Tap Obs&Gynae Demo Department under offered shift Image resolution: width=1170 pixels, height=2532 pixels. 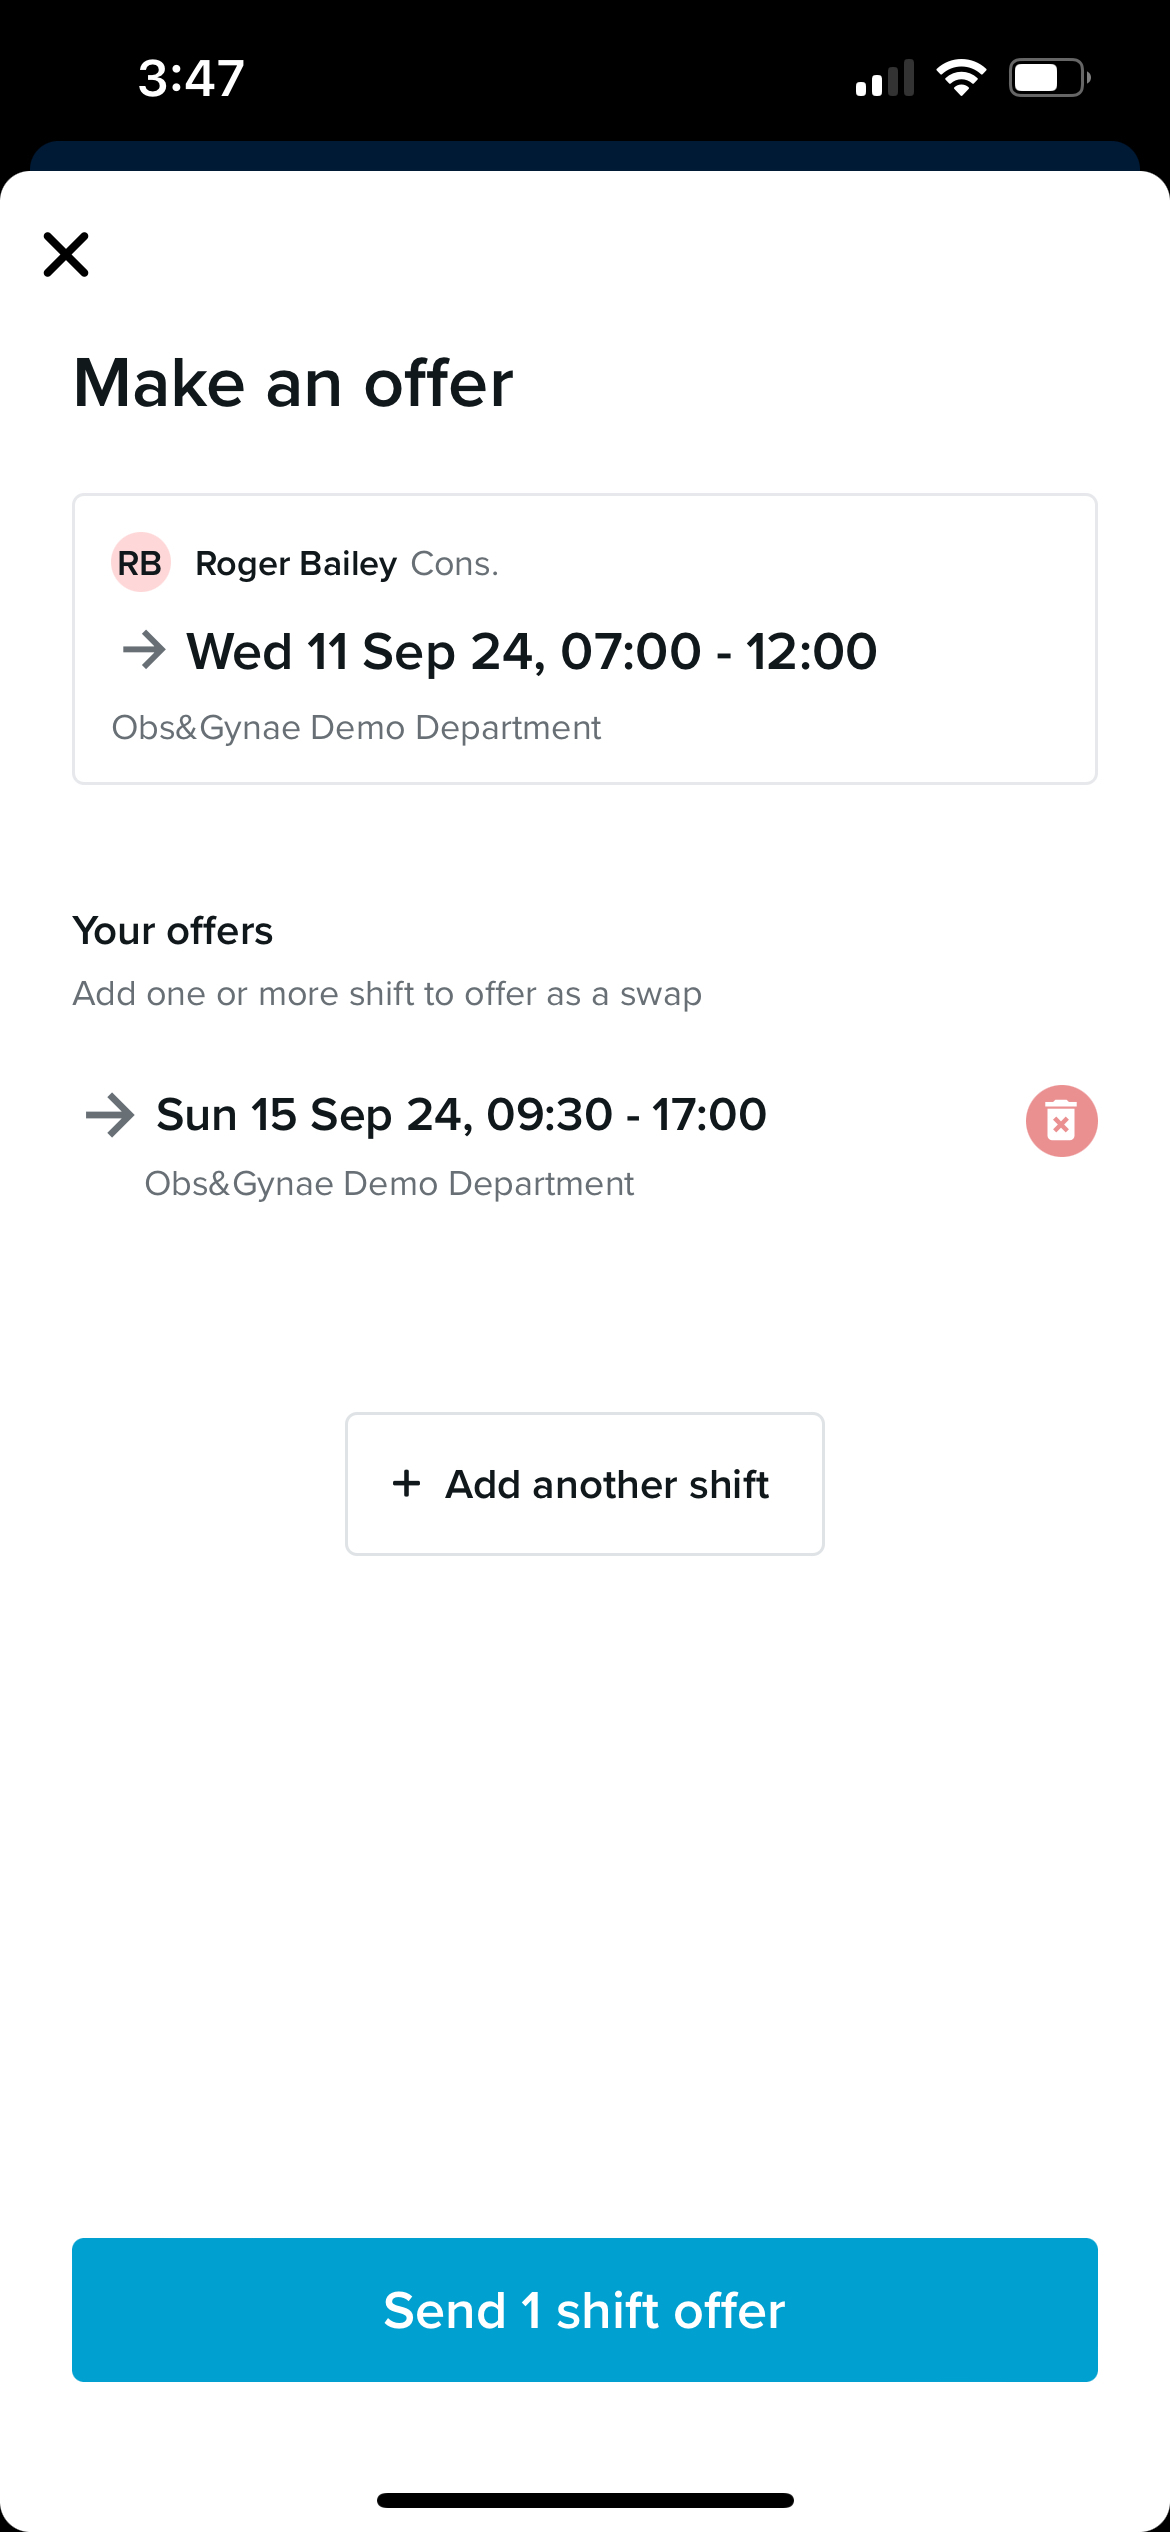coord(389,1184)
